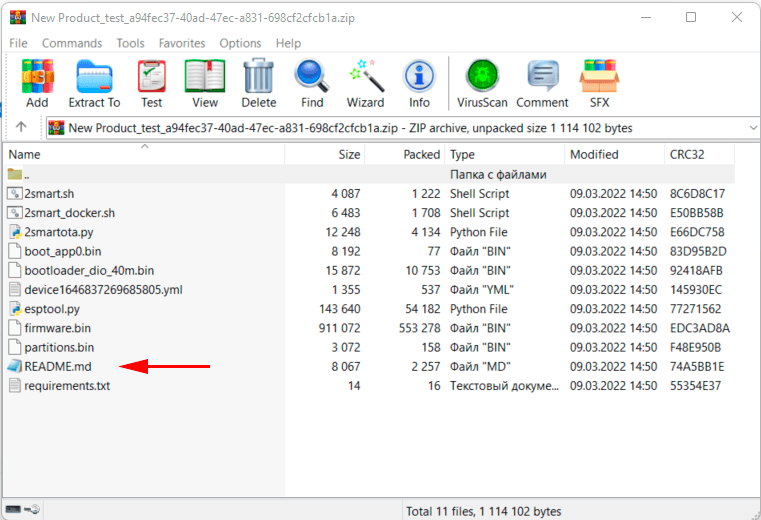Open the Commands menu

tap(72, 43)
